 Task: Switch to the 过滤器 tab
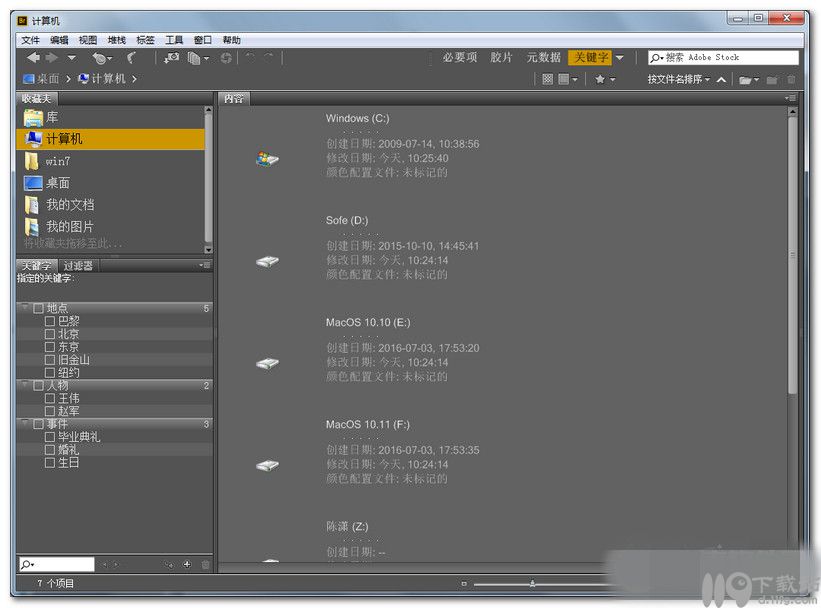click(78, 266)
